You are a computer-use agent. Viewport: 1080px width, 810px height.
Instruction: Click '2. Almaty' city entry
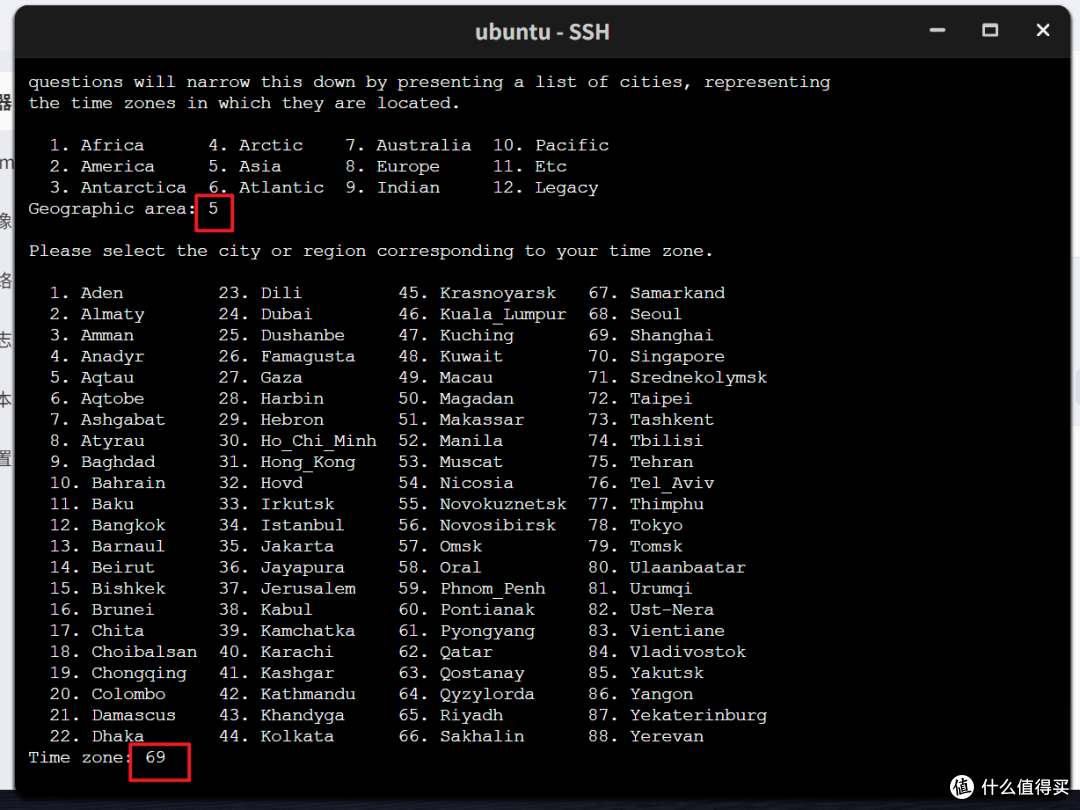point(96,314)
